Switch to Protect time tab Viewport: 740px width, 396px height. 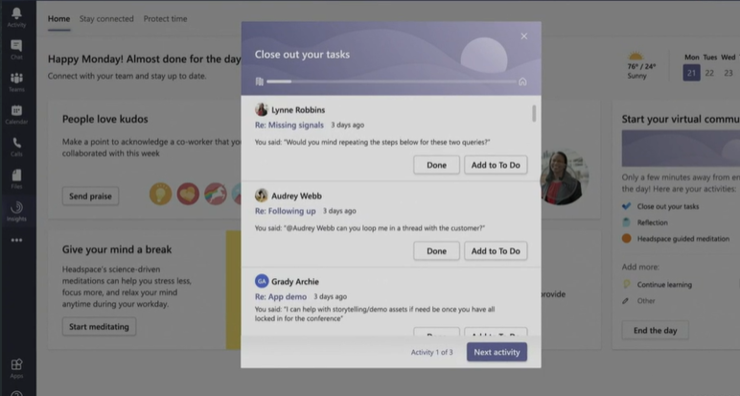165,19
